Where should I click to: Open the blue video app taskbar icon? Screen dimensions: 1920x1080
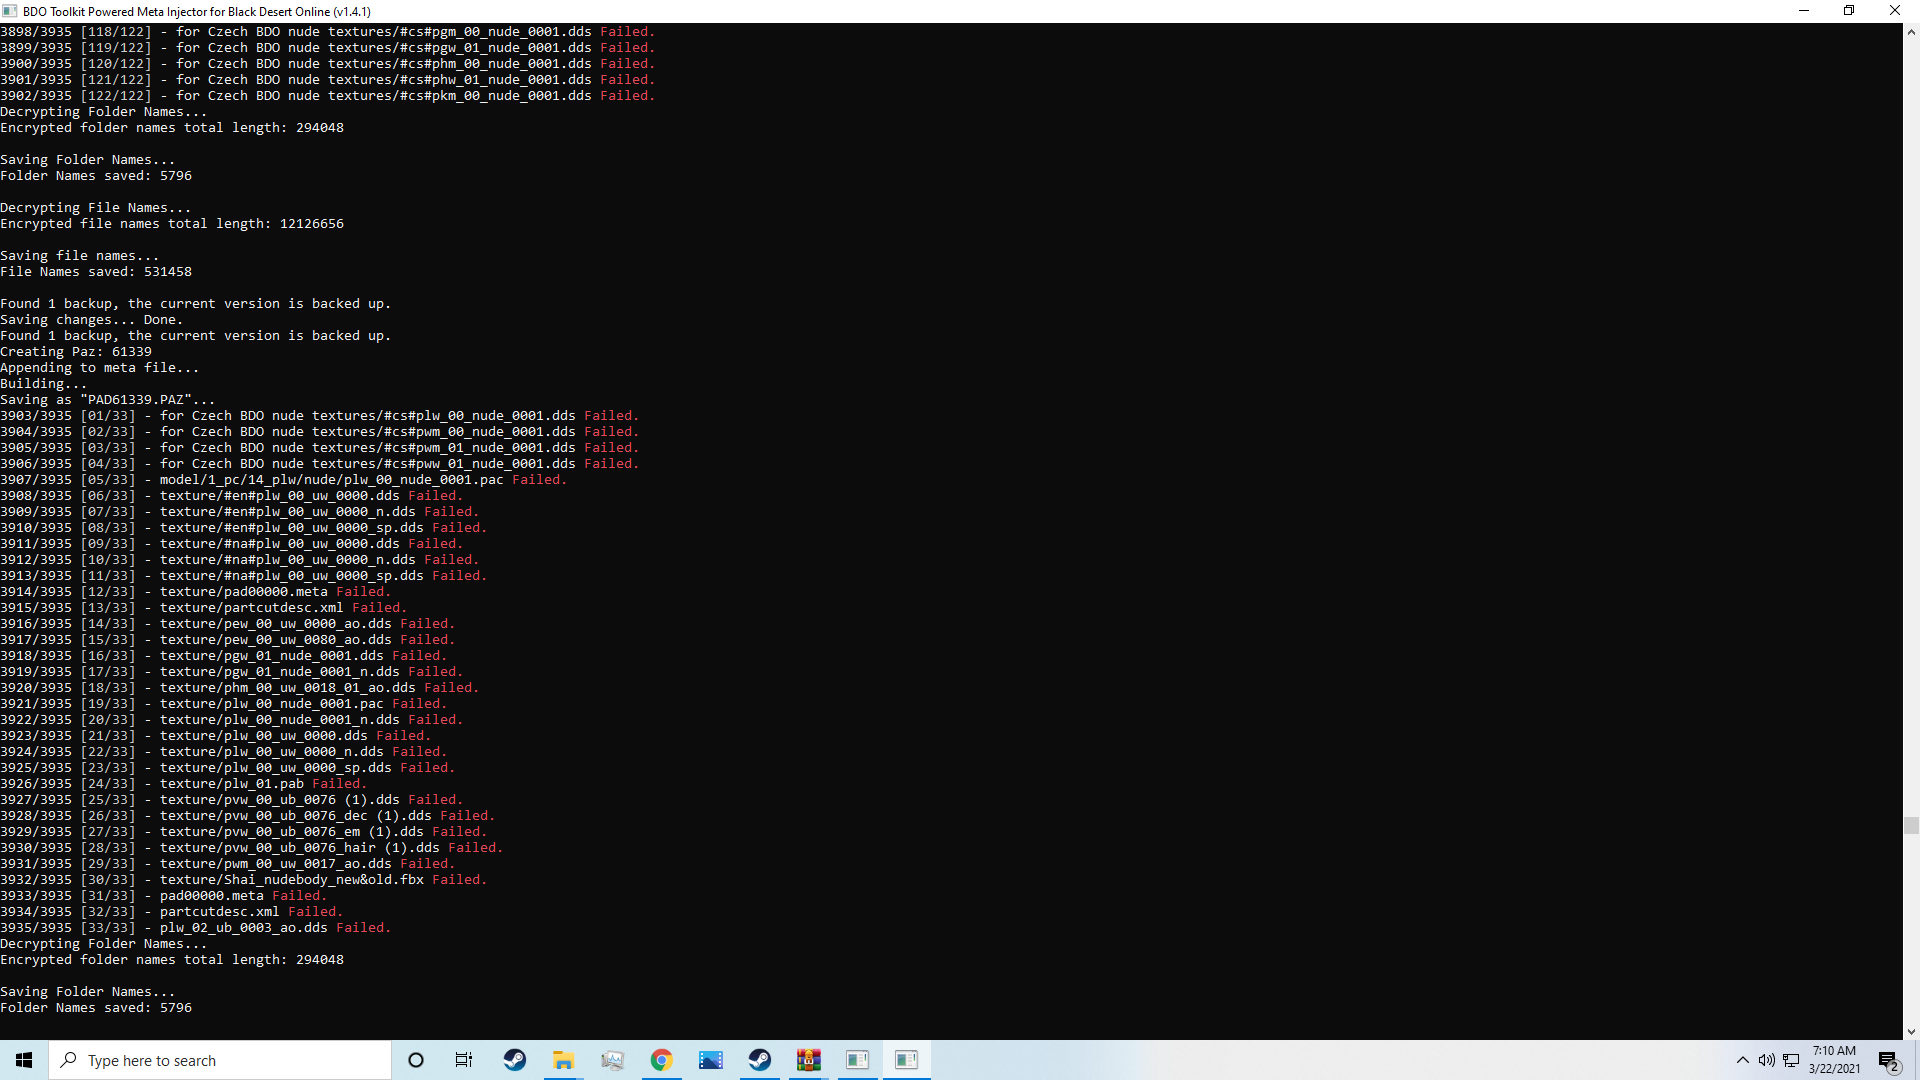711,1060
